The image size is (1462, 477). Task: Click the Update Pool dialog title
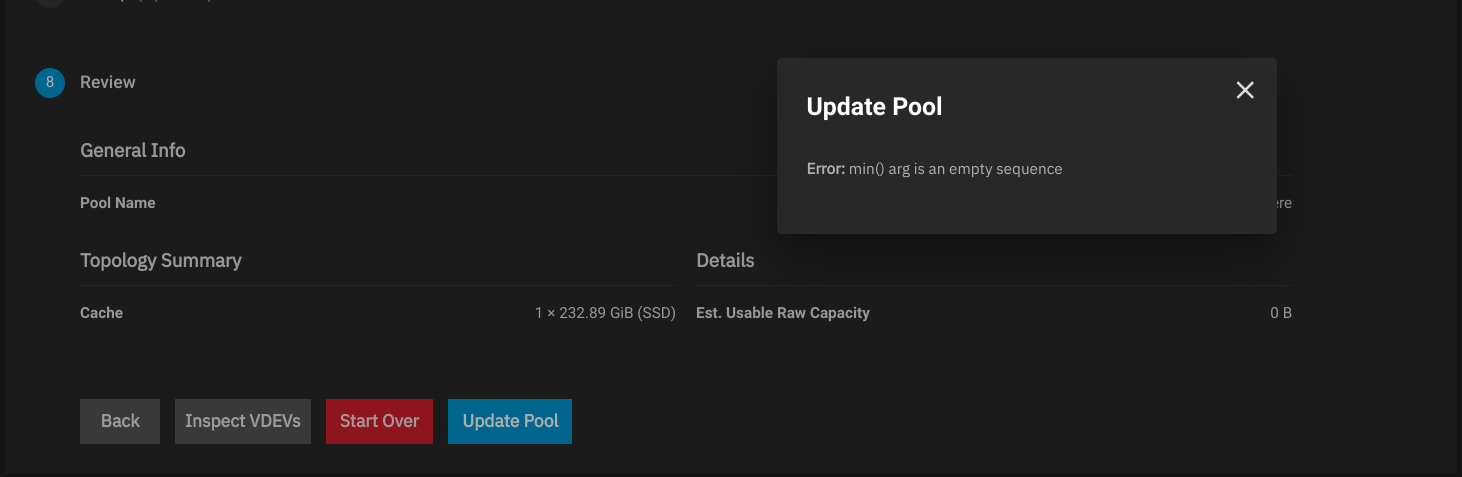(x=874, y=107)
